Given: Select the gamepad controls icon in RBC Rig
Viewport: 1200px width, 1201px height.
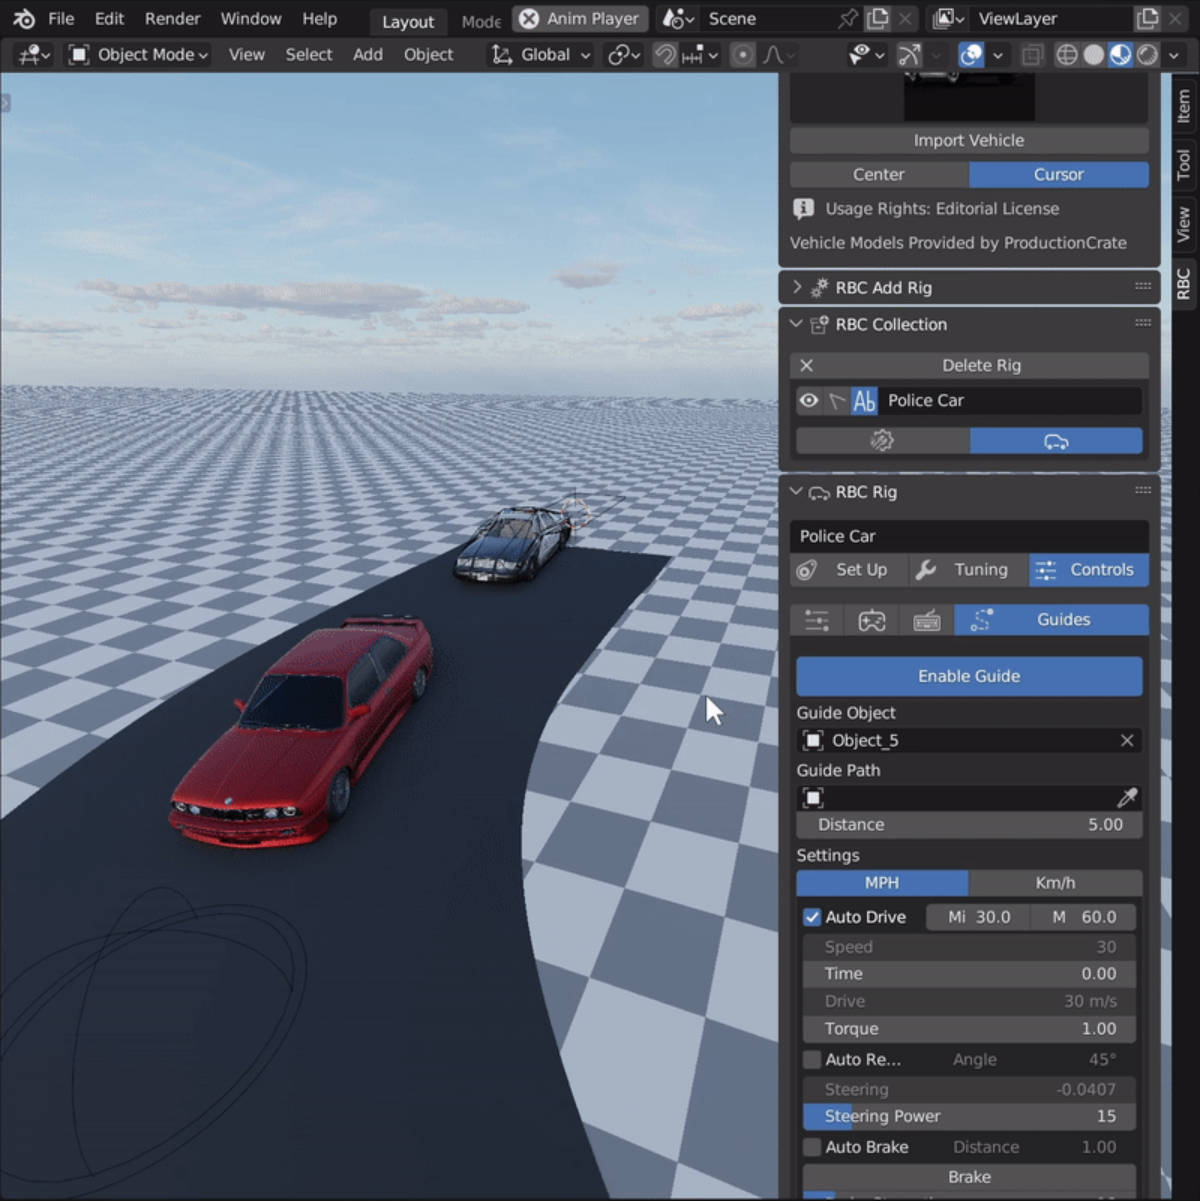Looking at the screenshot, I should click(x=871, y=620).
